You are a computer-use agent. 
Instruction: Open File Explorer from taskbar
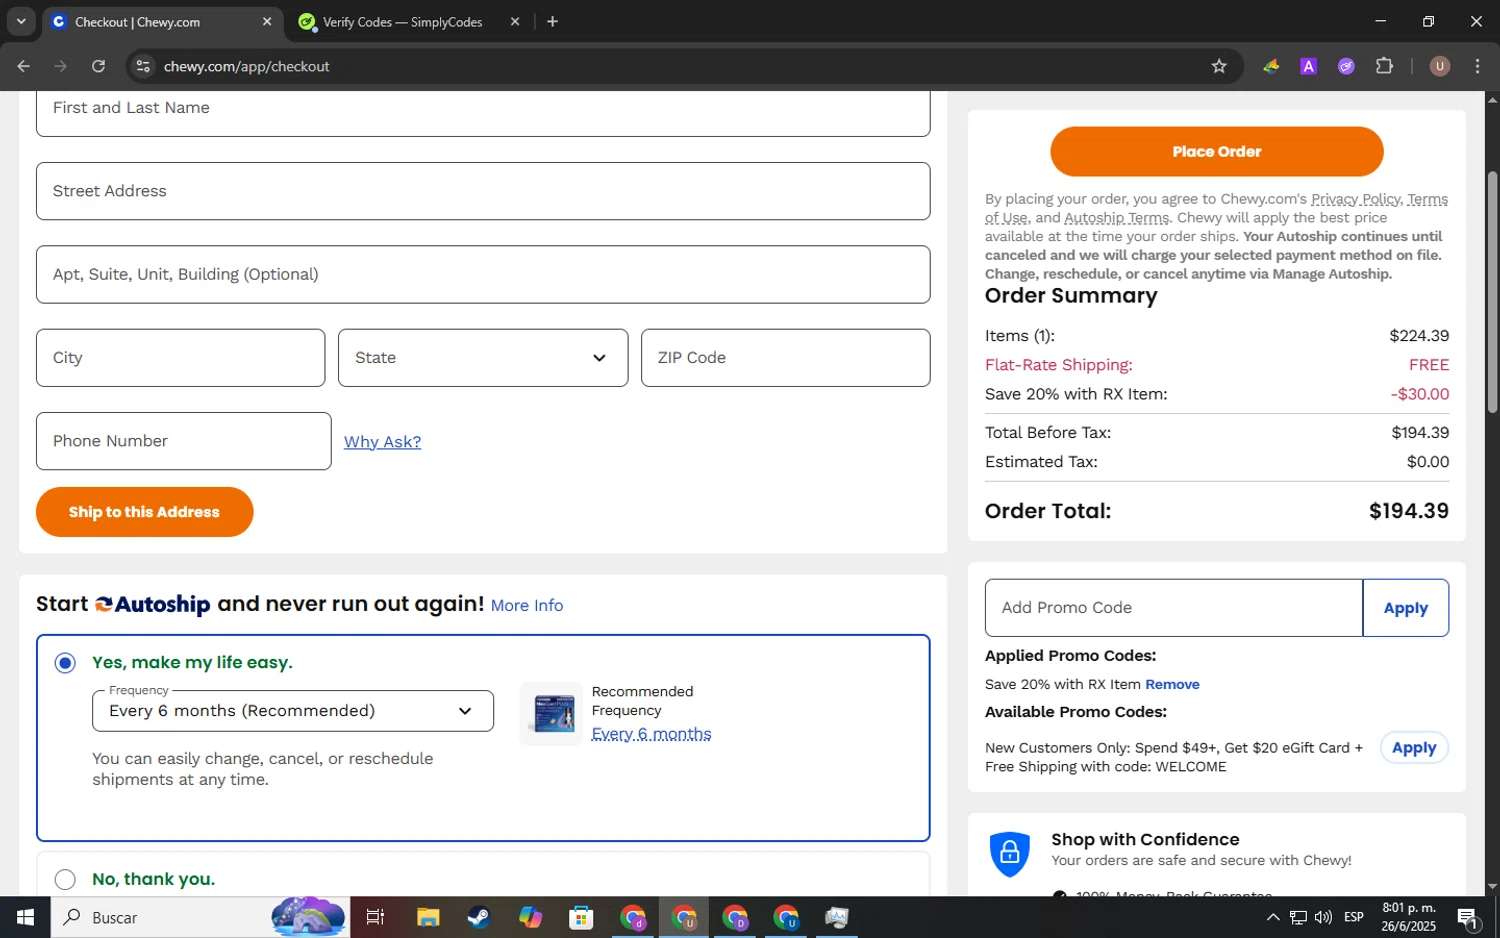point(428,917)
